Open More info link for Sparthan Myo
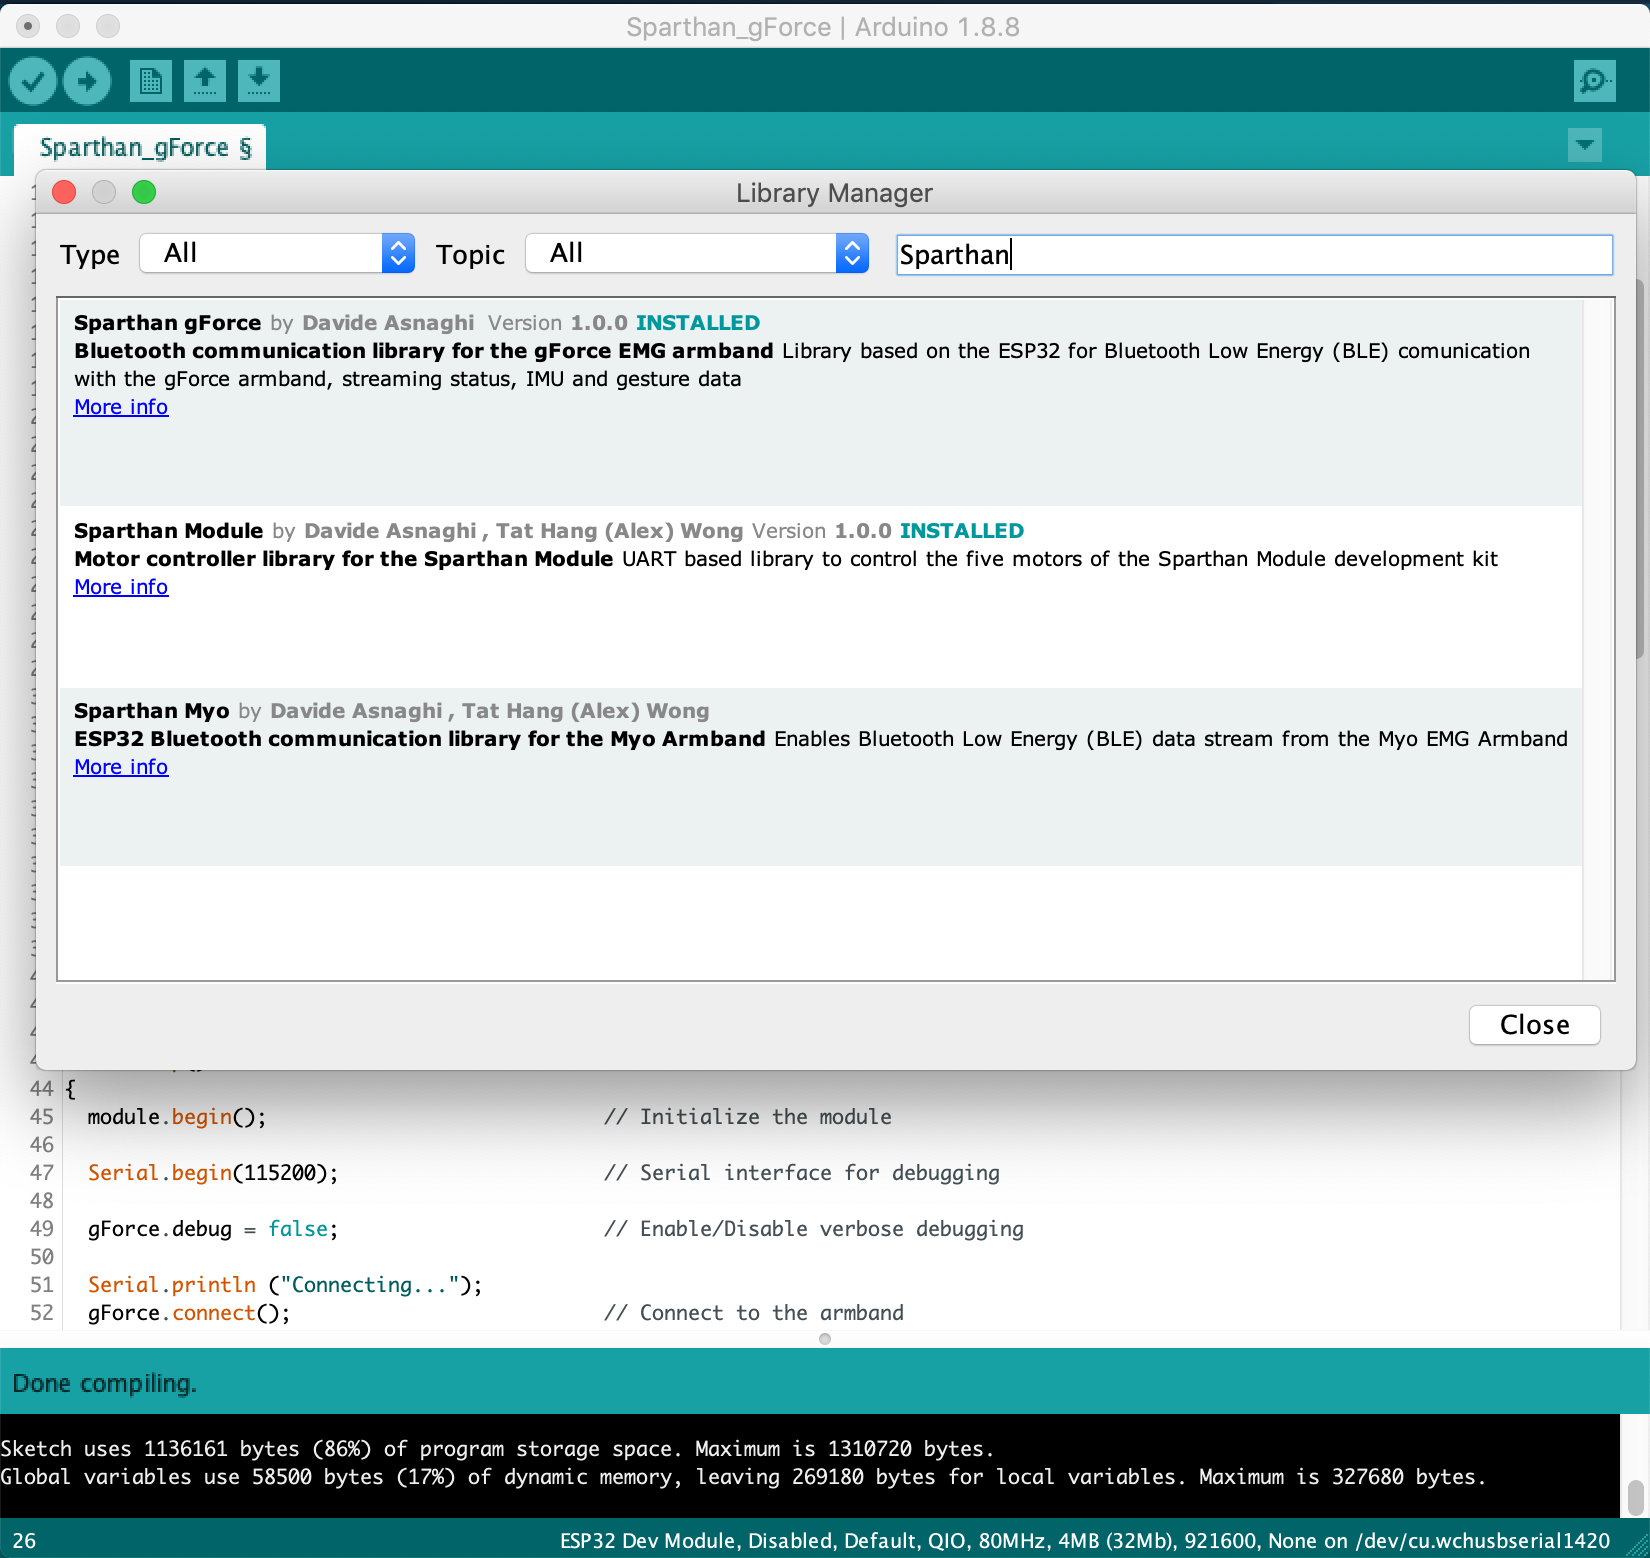The image size is (1650, 1558). tap(121, 767)
